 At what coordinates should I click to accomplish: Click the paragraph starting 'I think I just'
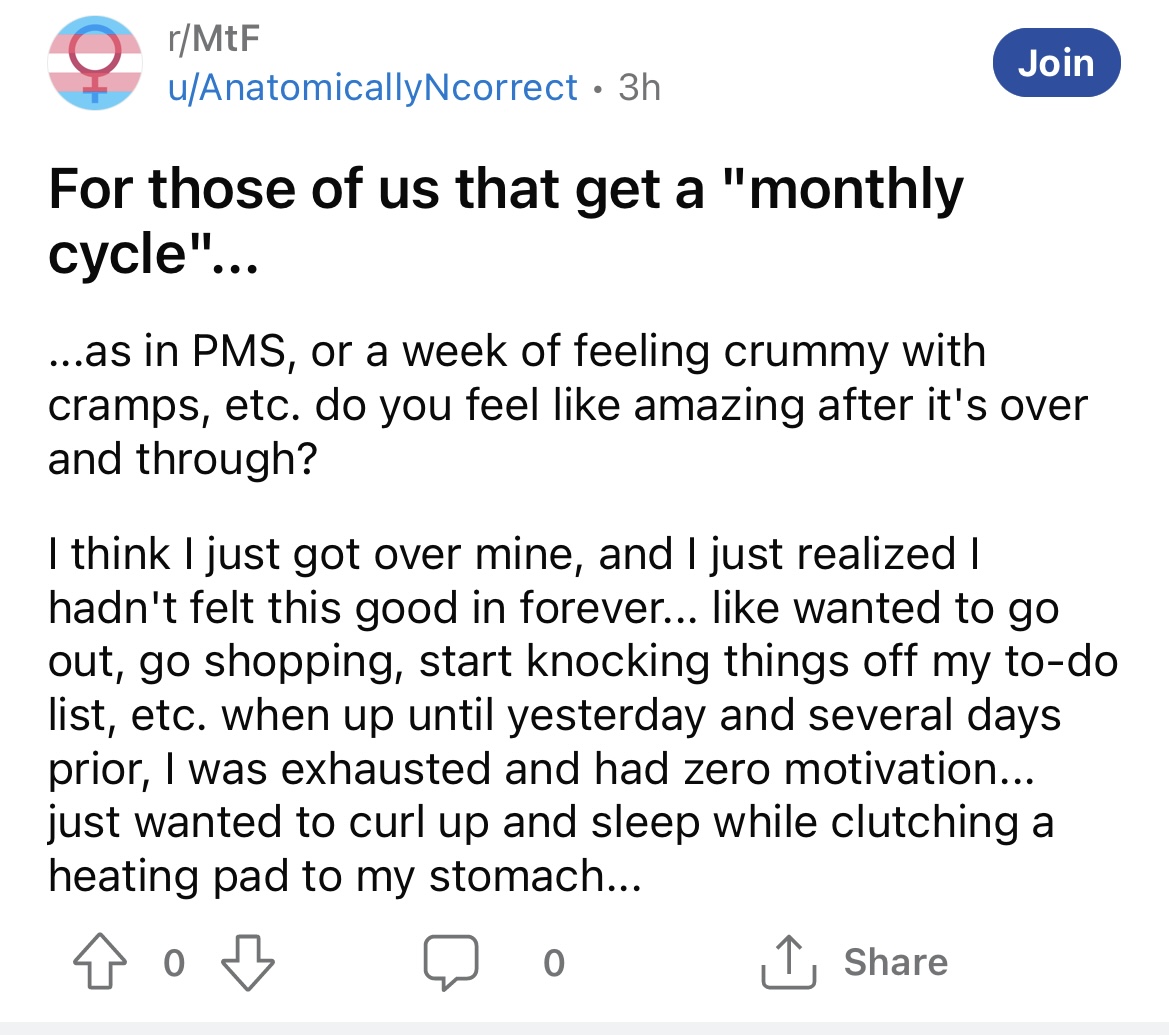[583, 714]
